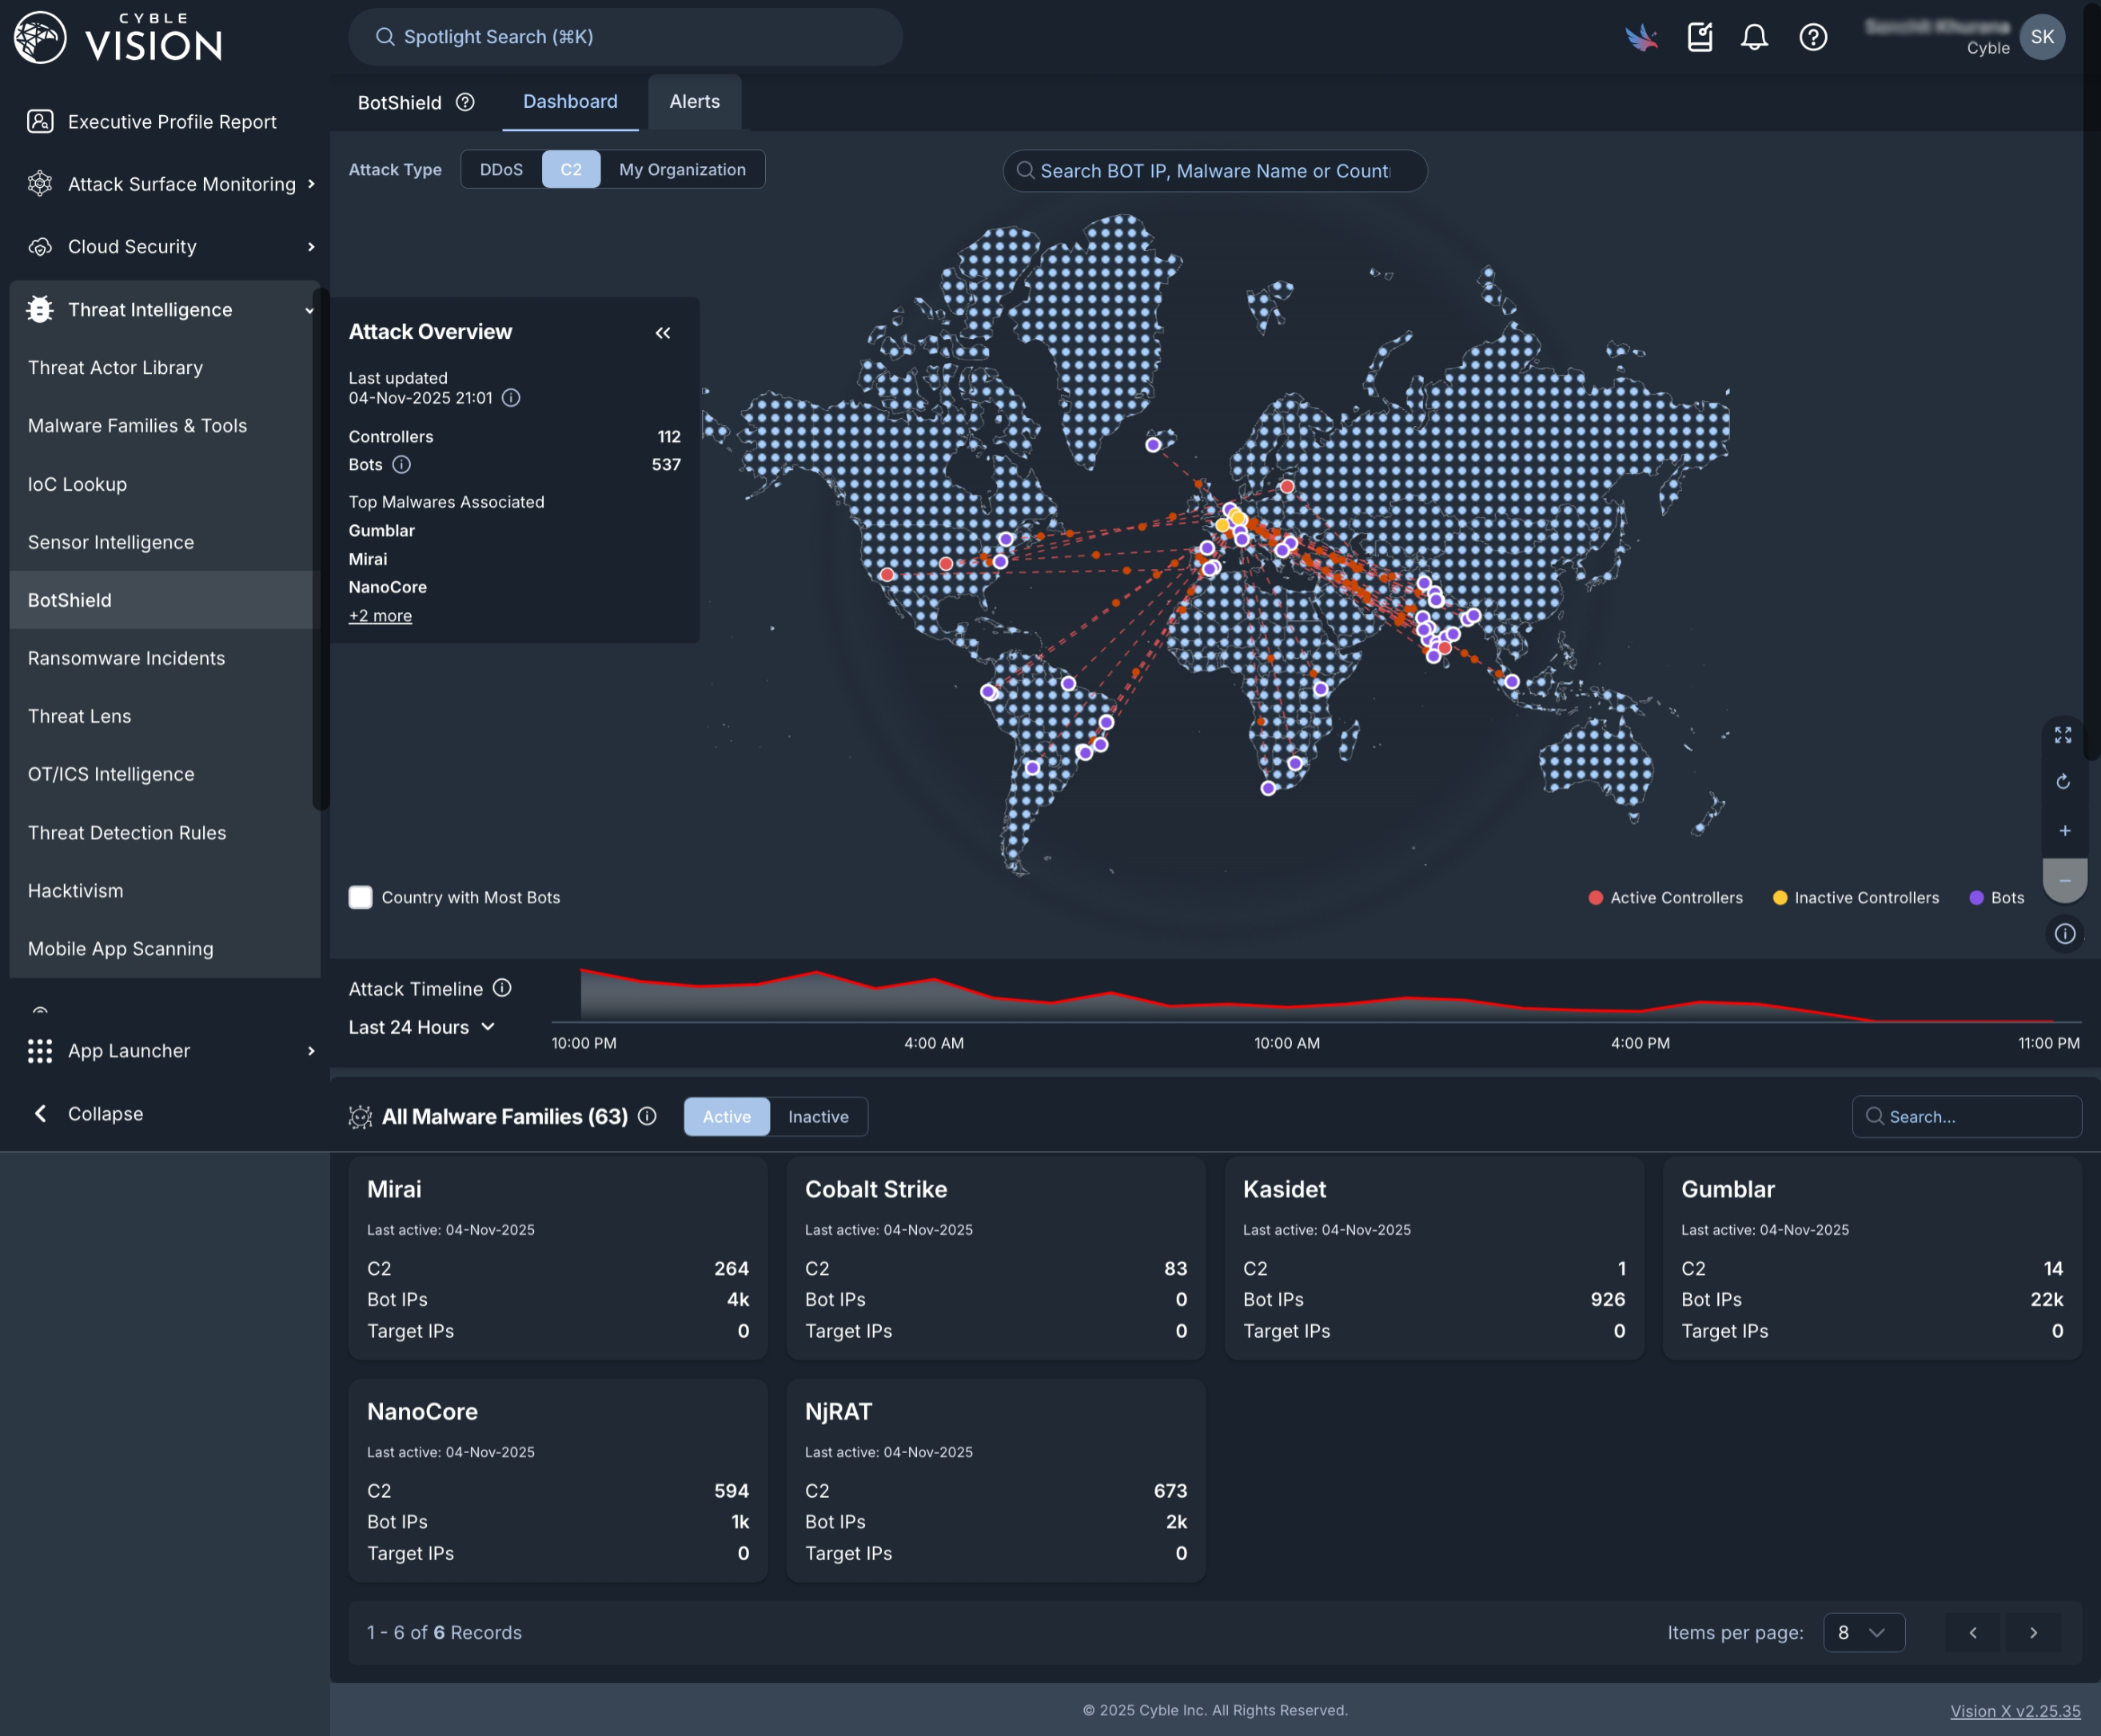Select C2 attack type
The height and width of the screenshot is (1736, 2101).
(x=571, y=170)
